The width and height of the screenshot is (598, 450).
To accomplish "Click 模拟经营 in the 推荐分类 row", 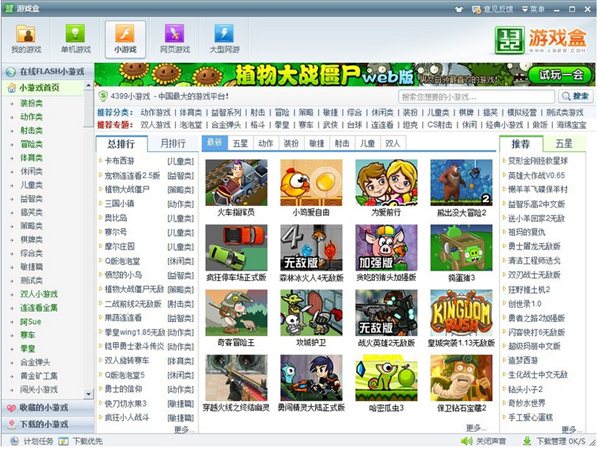I will tap(522, 112).
